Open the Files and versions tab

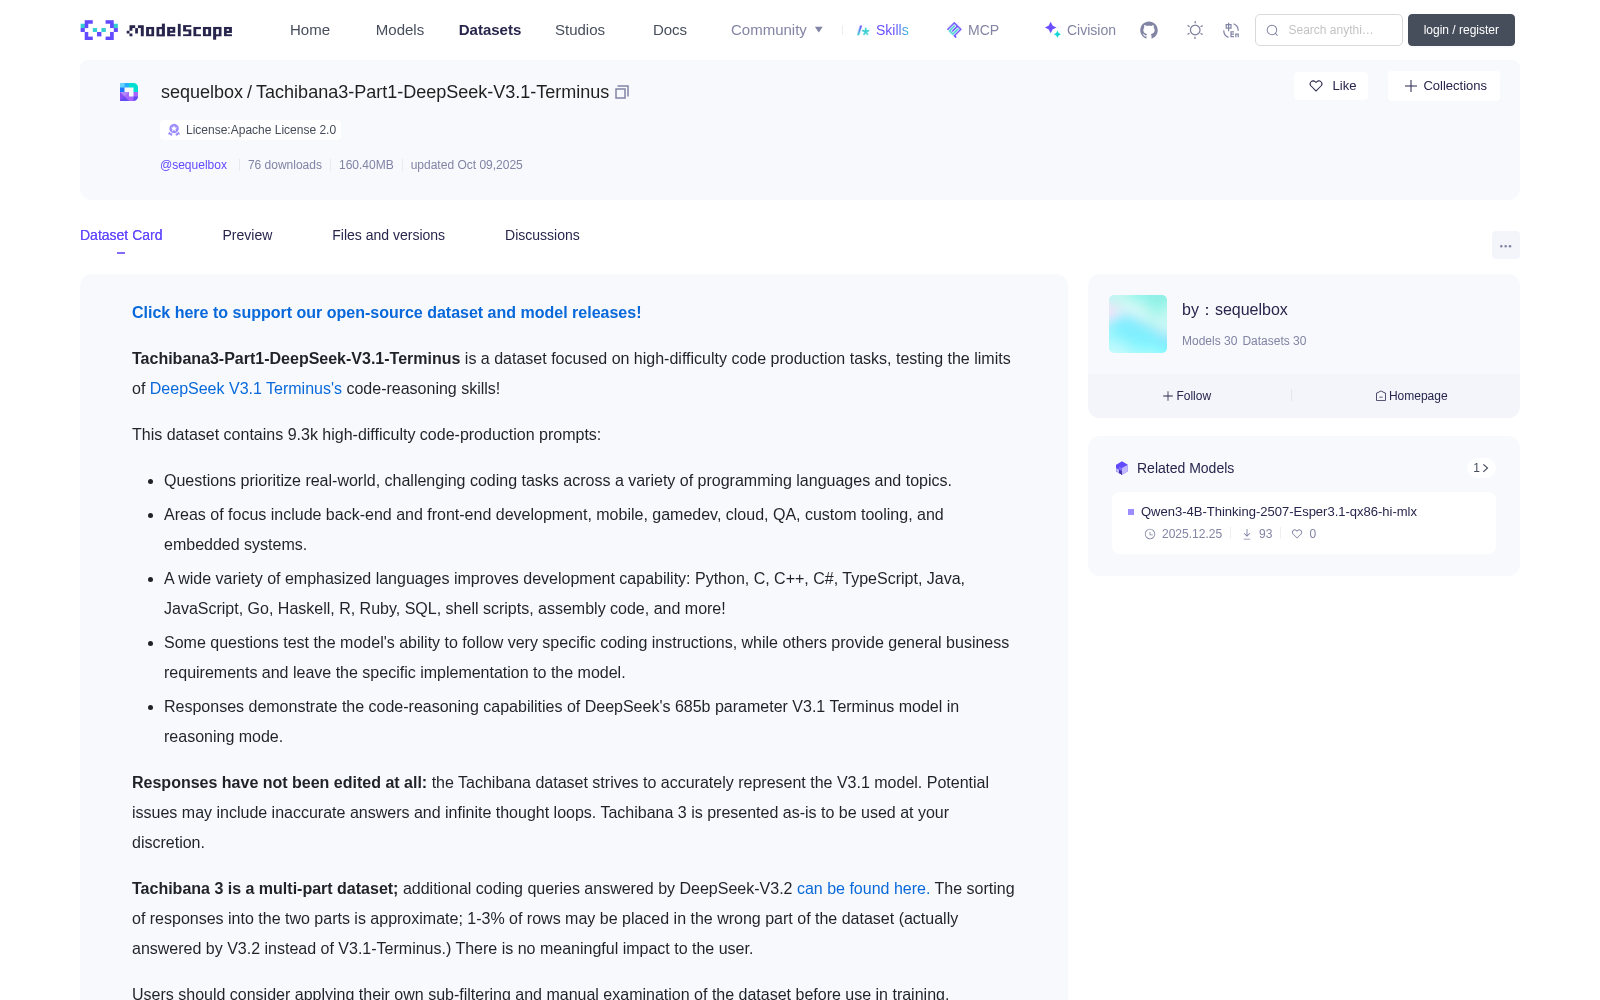pyautogui.click(x=388, y=235)
